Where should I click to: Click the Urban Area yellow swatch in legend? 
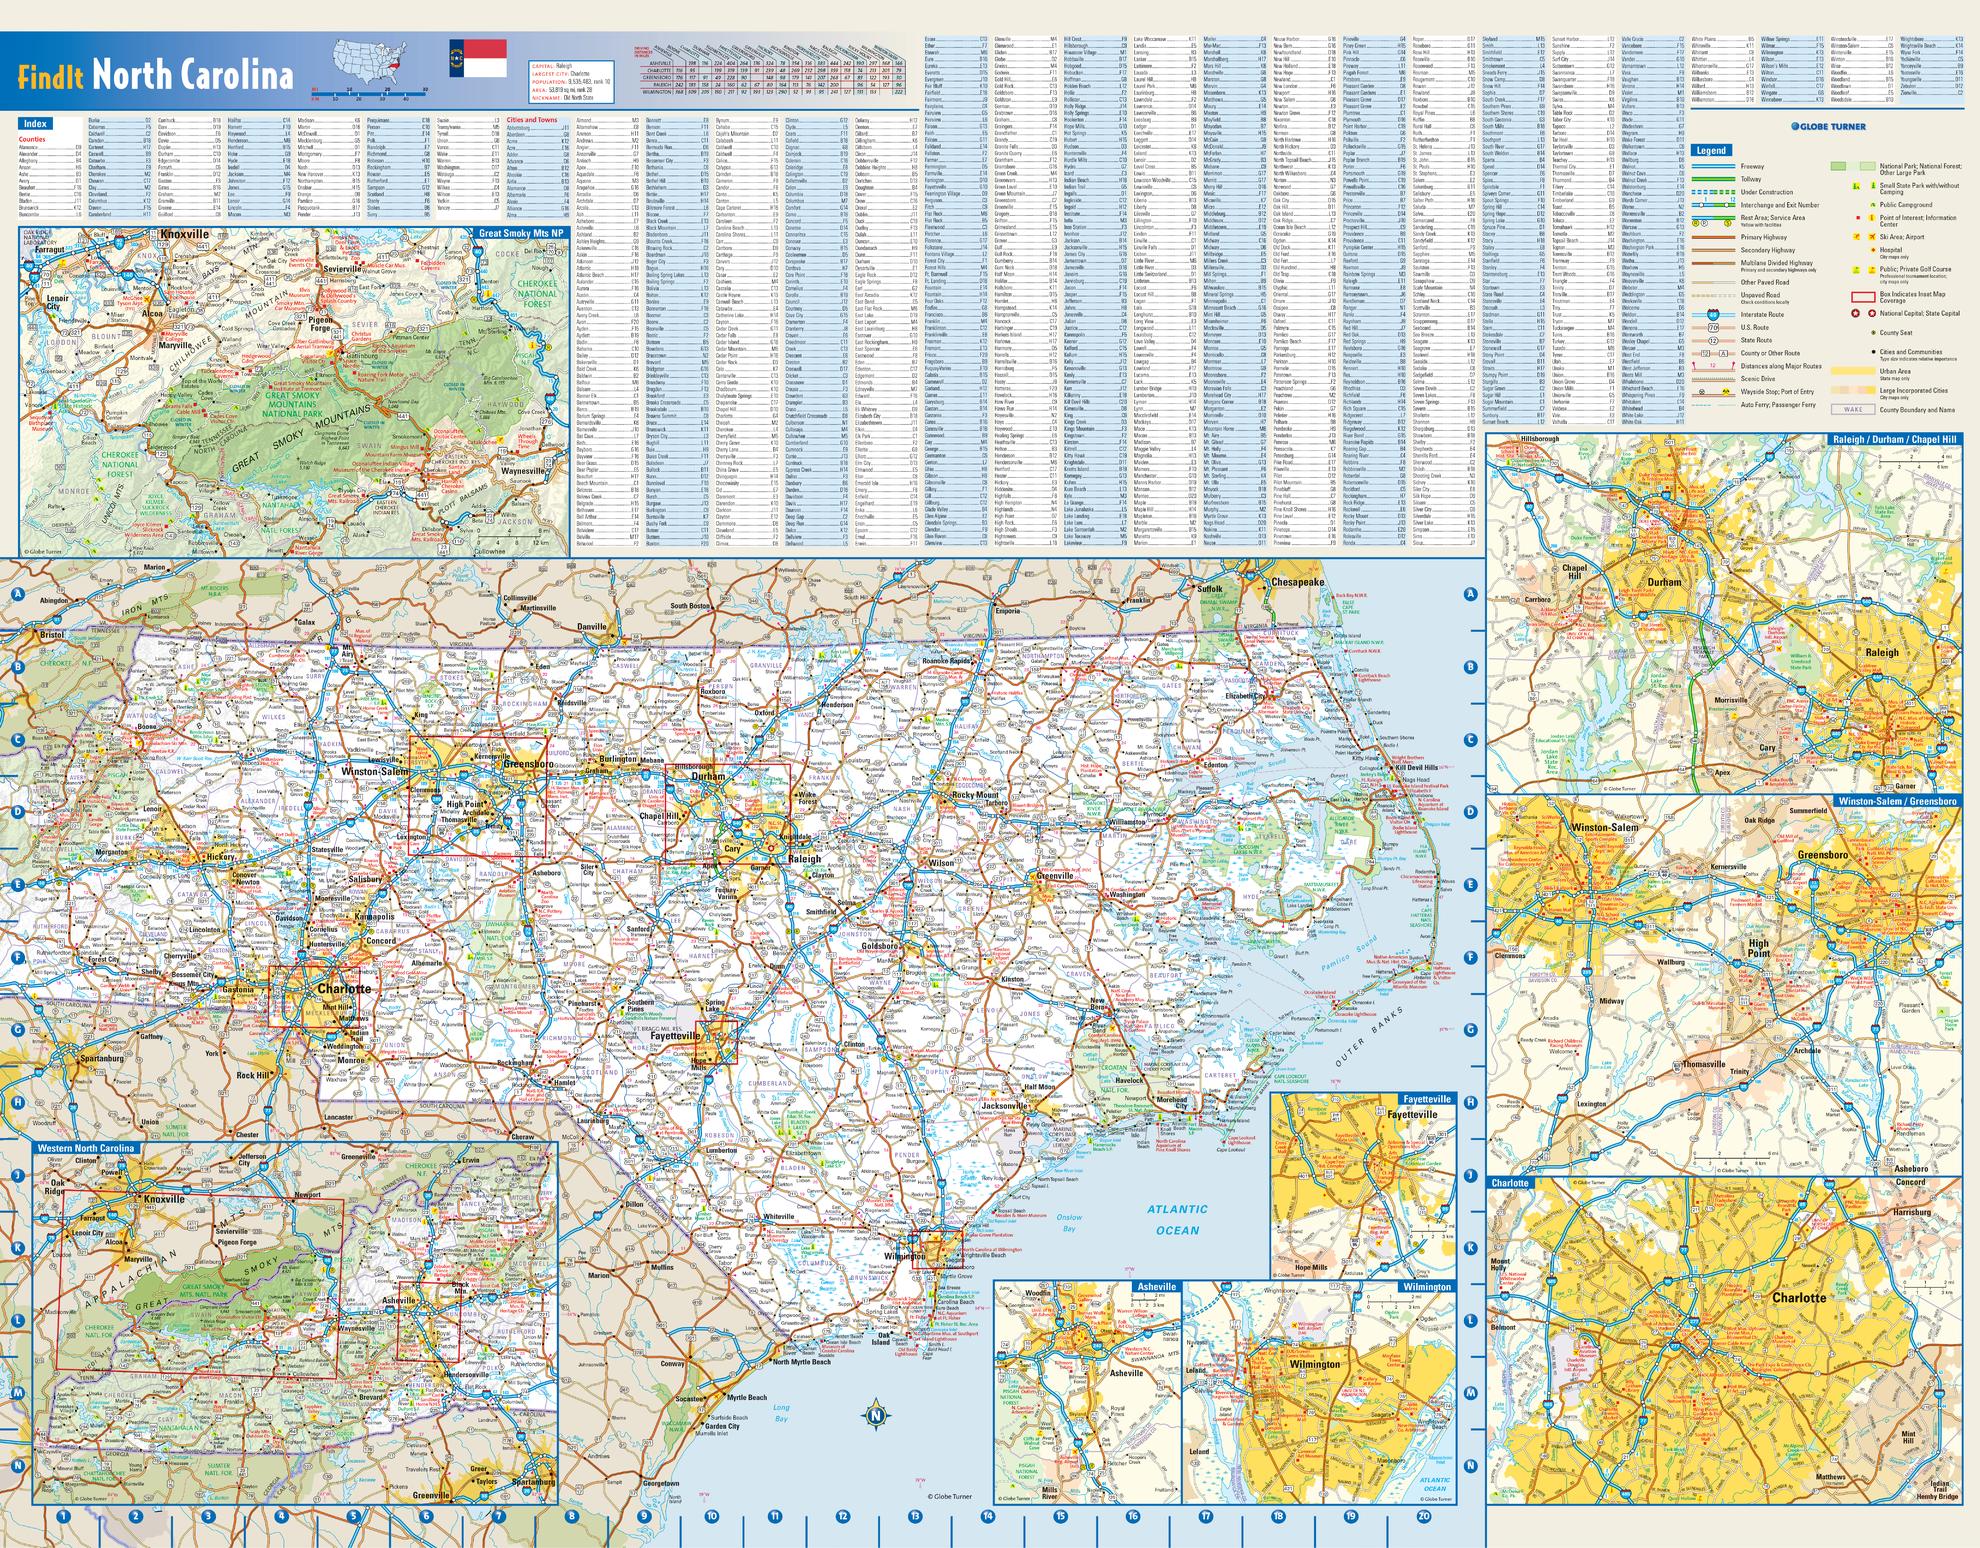coord(1852,371)
